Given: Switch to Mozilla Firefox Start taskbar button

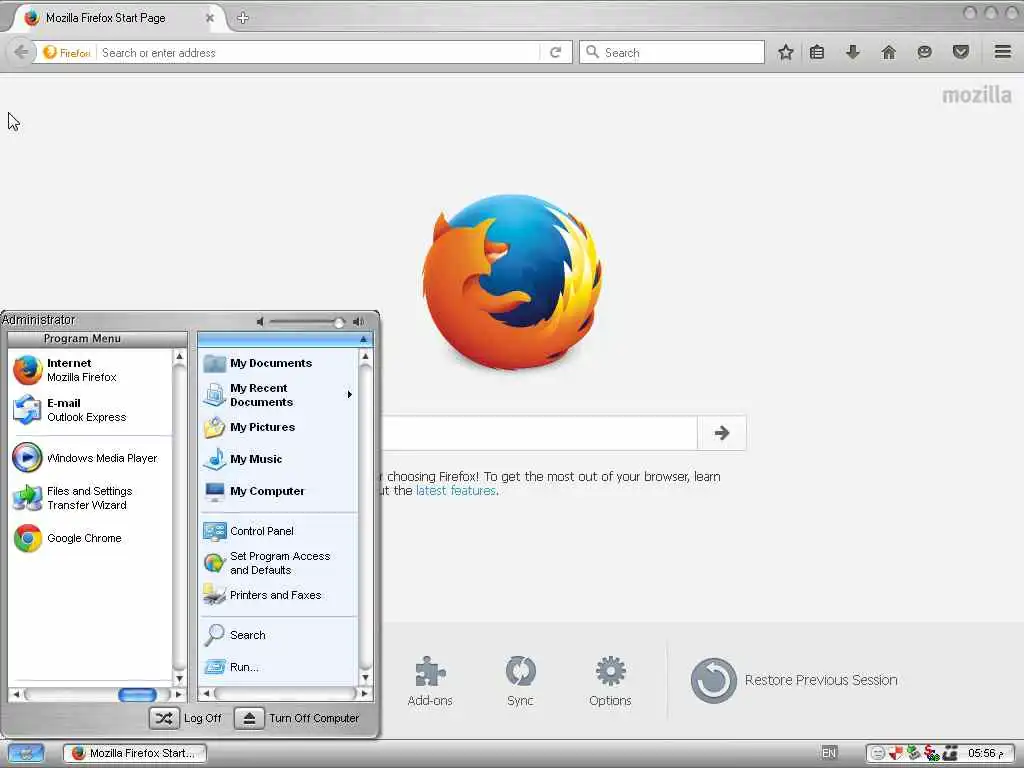Looking at the screenshot, I should 135,754.
